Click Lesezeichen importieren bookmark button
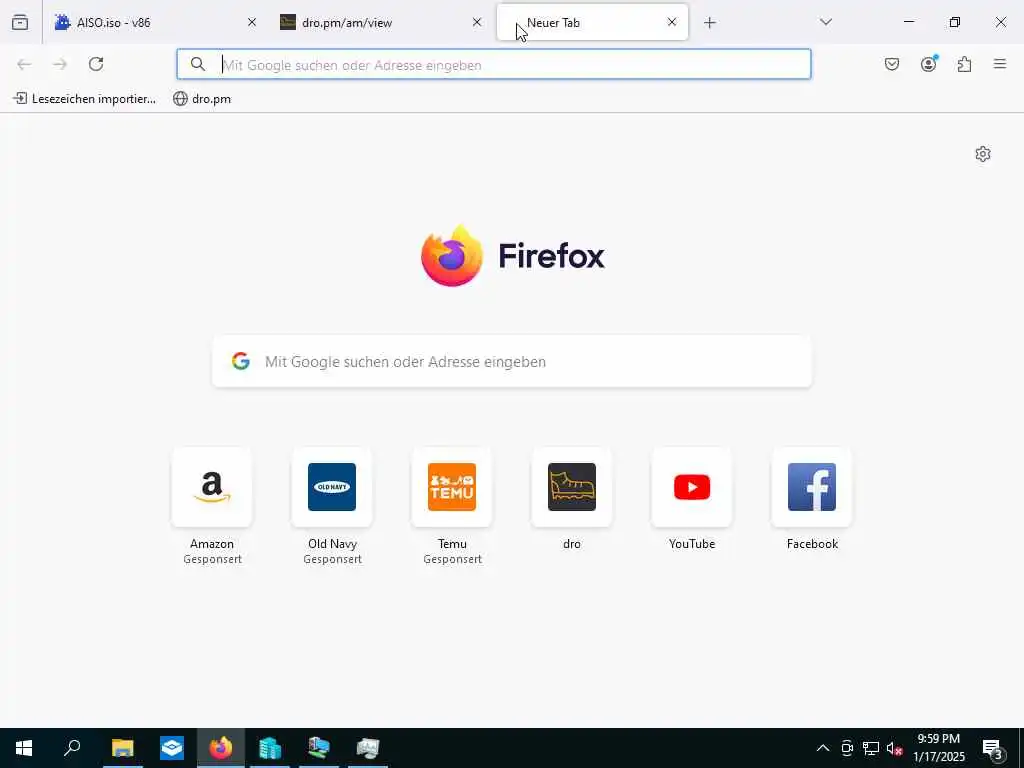Image resolution: width=1024 pixels, height=768 pixels. pos(85,99)
